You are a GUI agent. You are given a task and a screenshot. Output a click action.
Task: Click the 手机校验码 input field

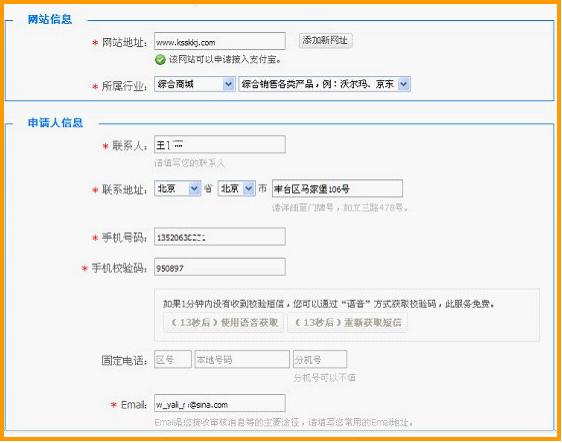point(220,267)
